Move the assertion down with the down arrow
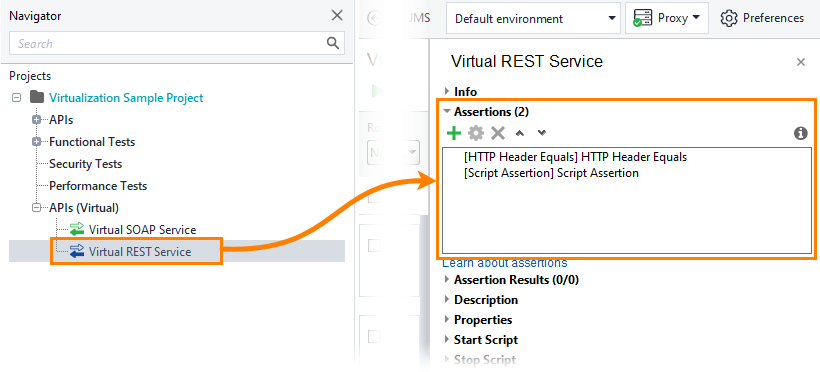This screenshot has width=820, height=372. coord(542,133)
